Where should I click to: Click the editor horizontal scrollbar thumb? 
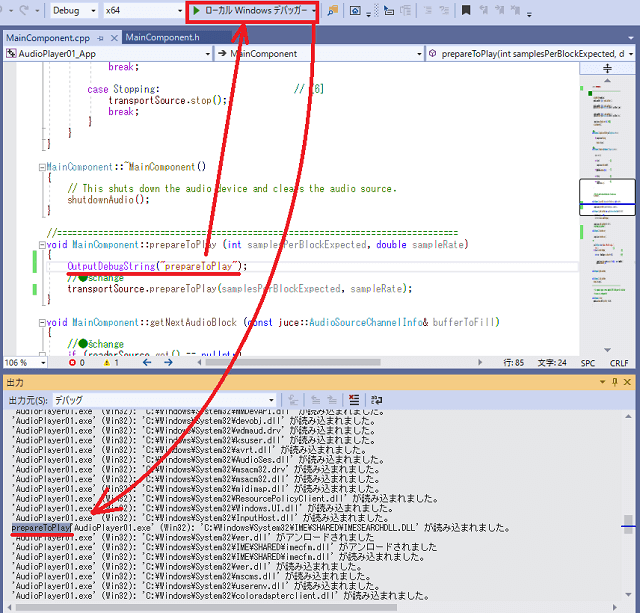pos(293,362)
